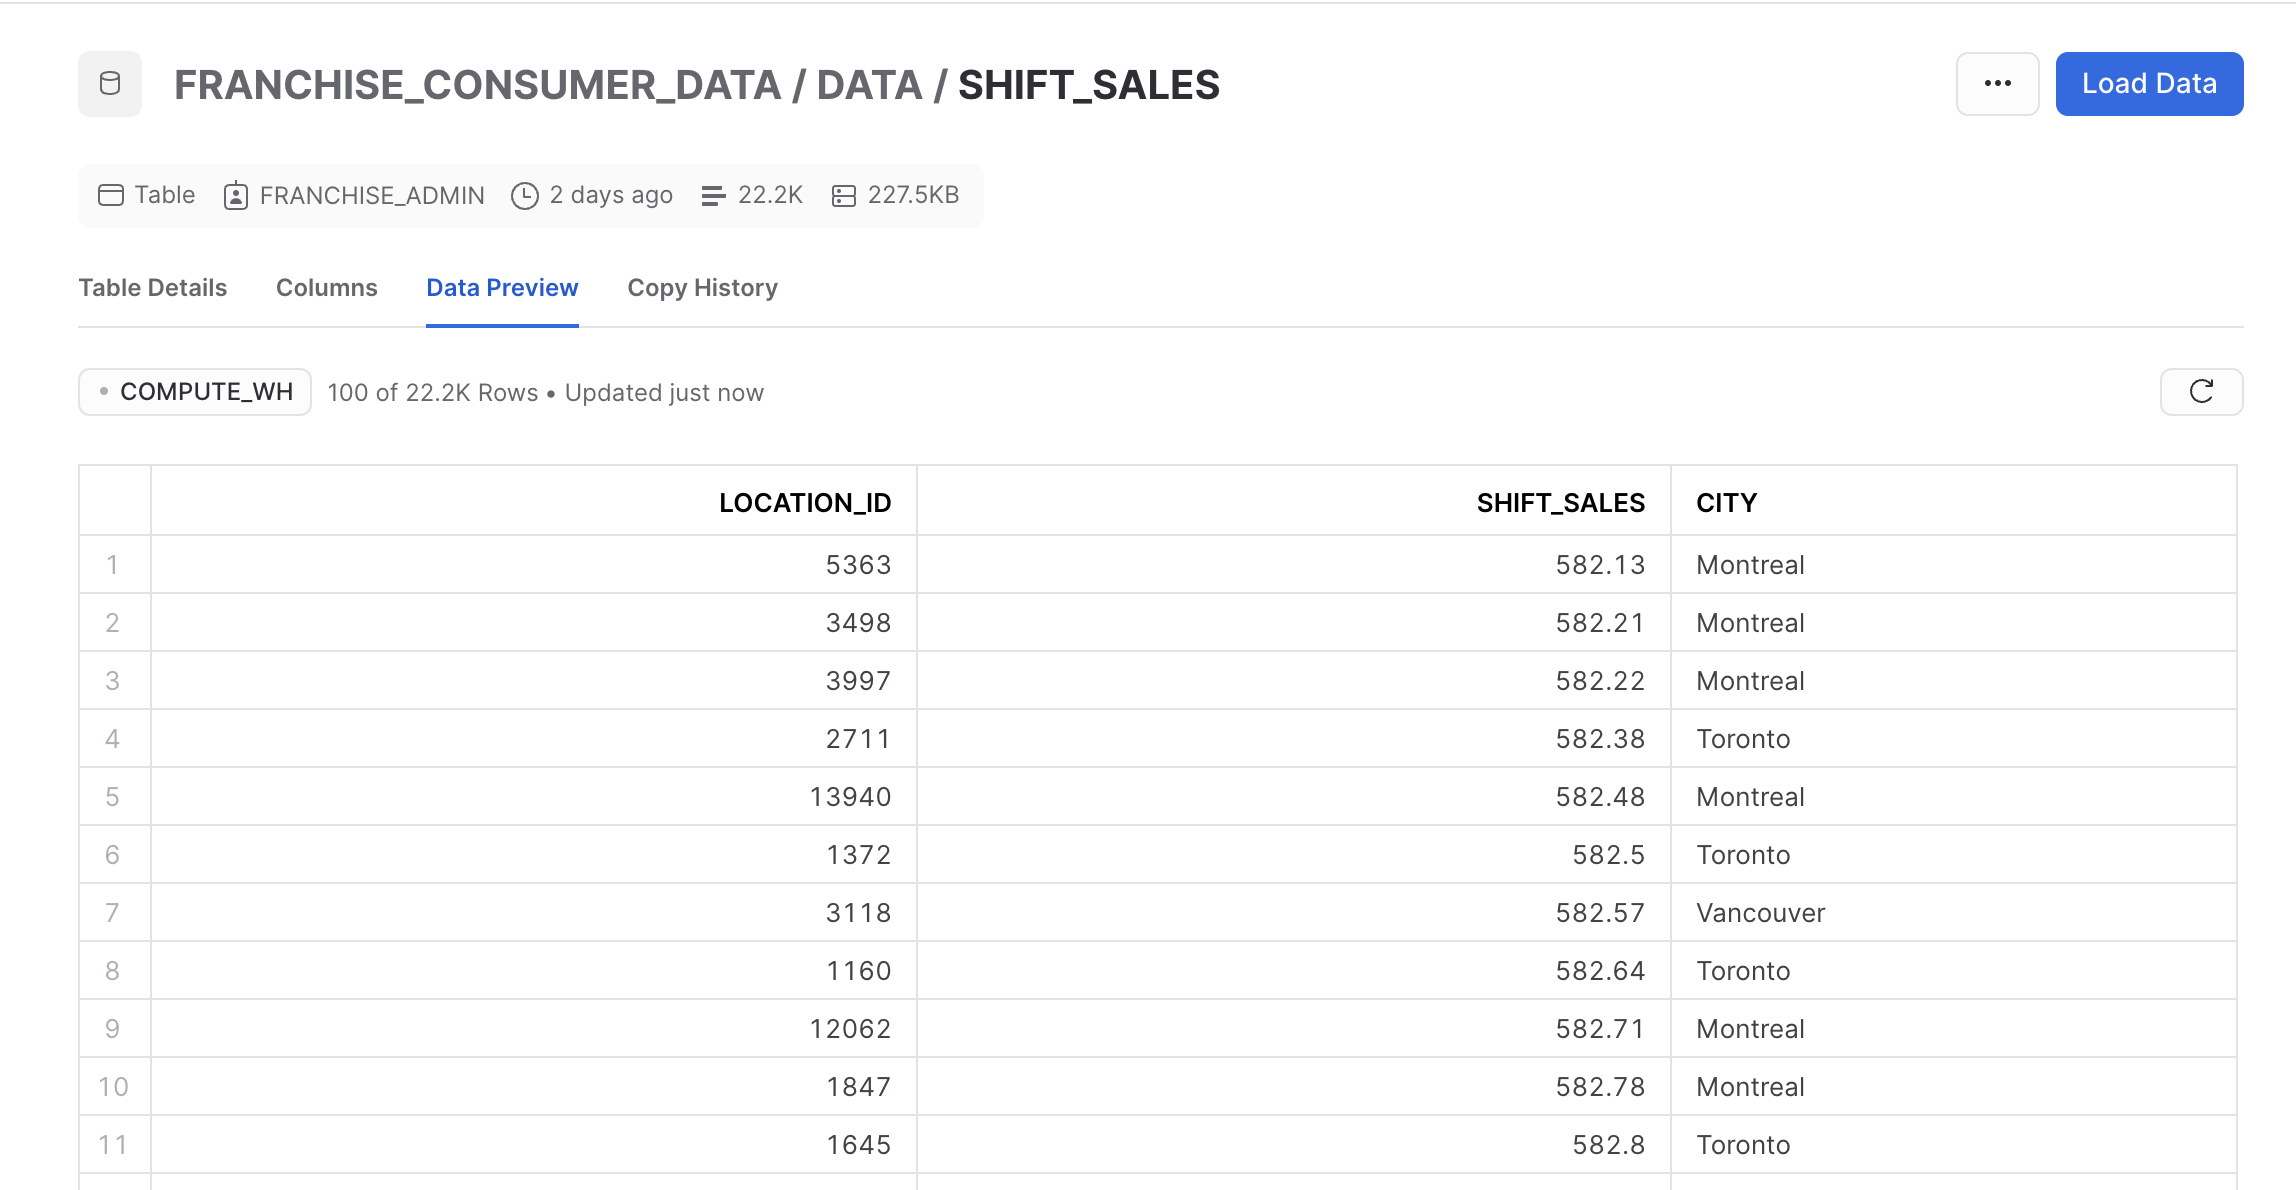Go to FRANCHISE_CONSUMER_DATA in the breadcrumb
Image resolution: width=2296 pixels, height=1190 pixels.
pyautogui.click(x=478, y=85)
